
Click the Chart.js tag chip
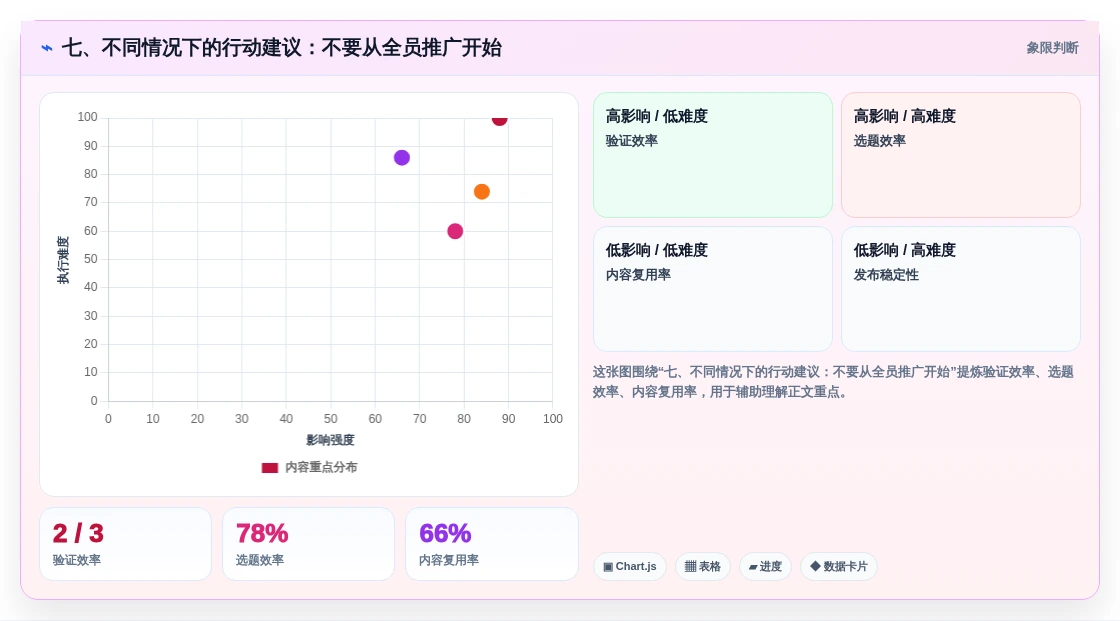tap(630, 567)
